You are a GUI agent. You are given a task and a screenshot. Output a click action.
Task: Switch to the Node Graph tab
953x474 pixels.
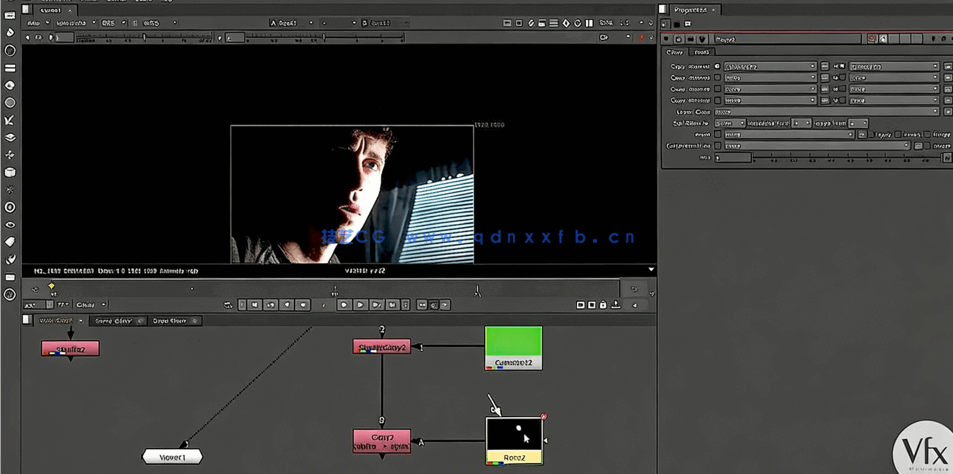point(55,320)
